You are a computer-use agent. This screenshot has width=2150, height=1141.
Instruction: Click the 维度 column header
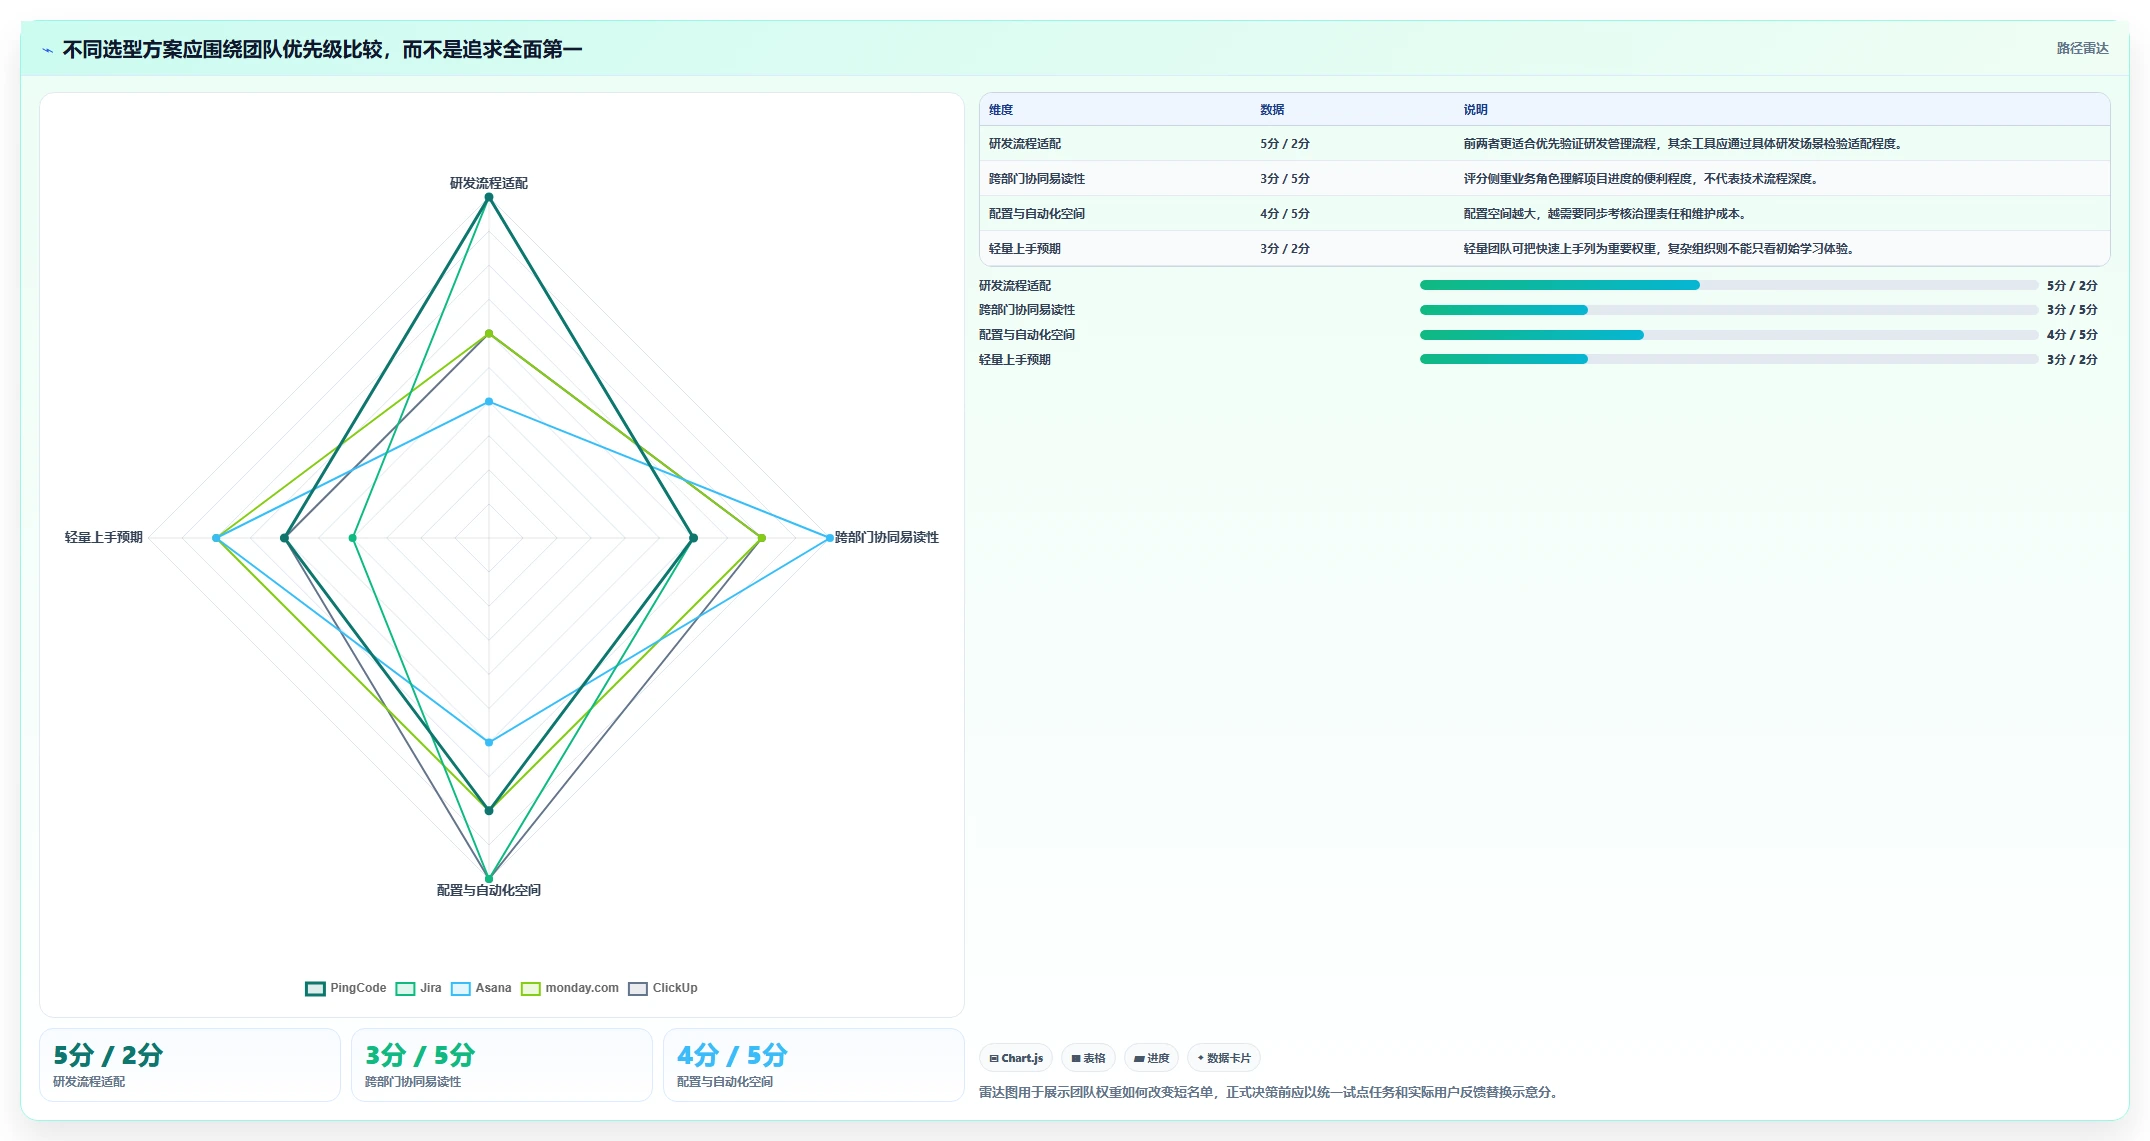coord(1001,110)
